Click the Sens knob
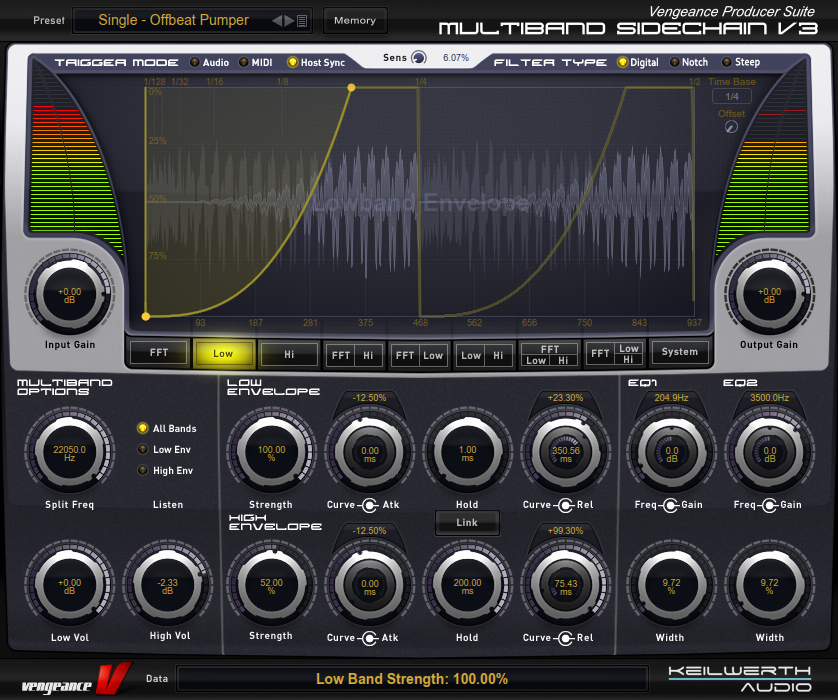 pos(419,58)
